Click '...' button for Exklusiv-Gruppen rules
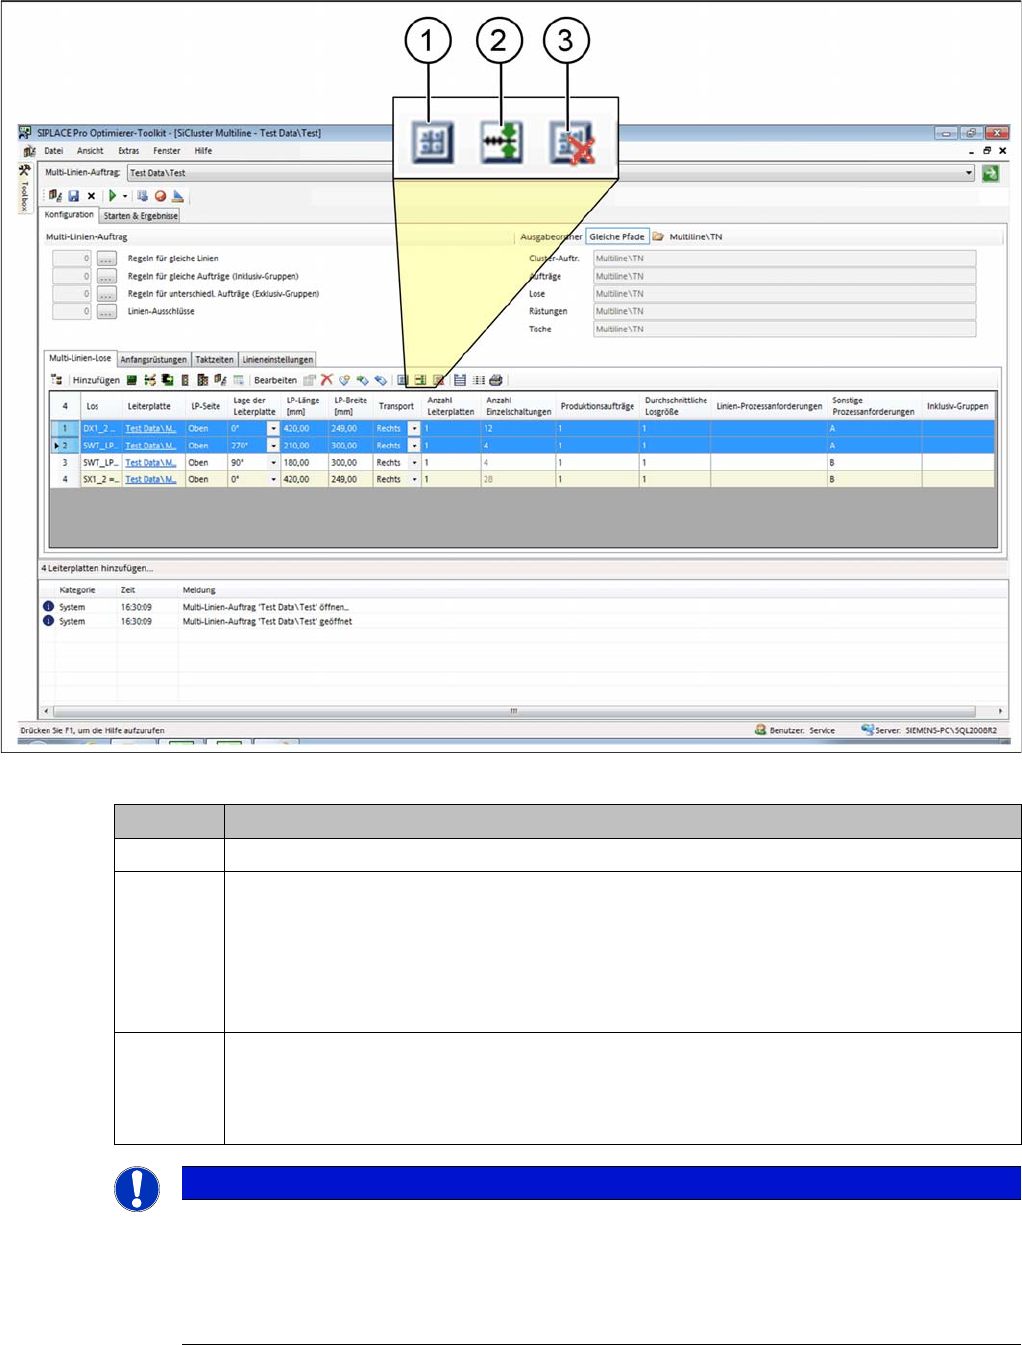Image resolution: width=1022 pixels, height=1345 pixels. pyautogui.click(x=107, y=294)
